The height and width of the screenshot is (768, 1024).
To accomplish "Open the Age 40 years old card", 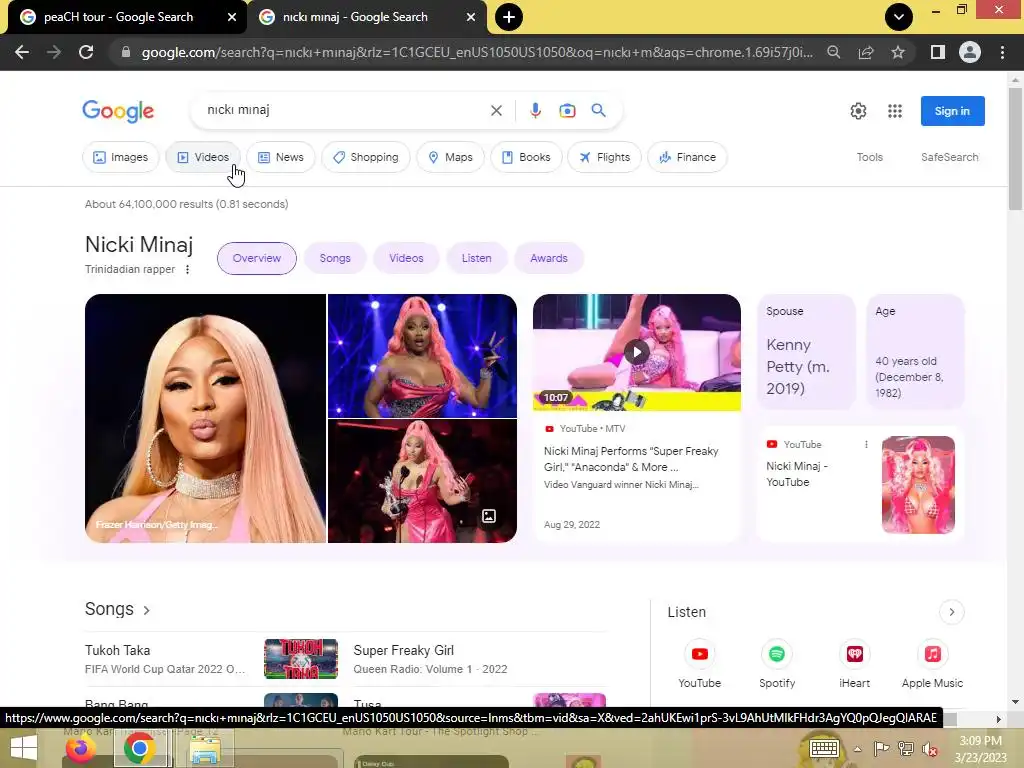I will tap(915, 351).
